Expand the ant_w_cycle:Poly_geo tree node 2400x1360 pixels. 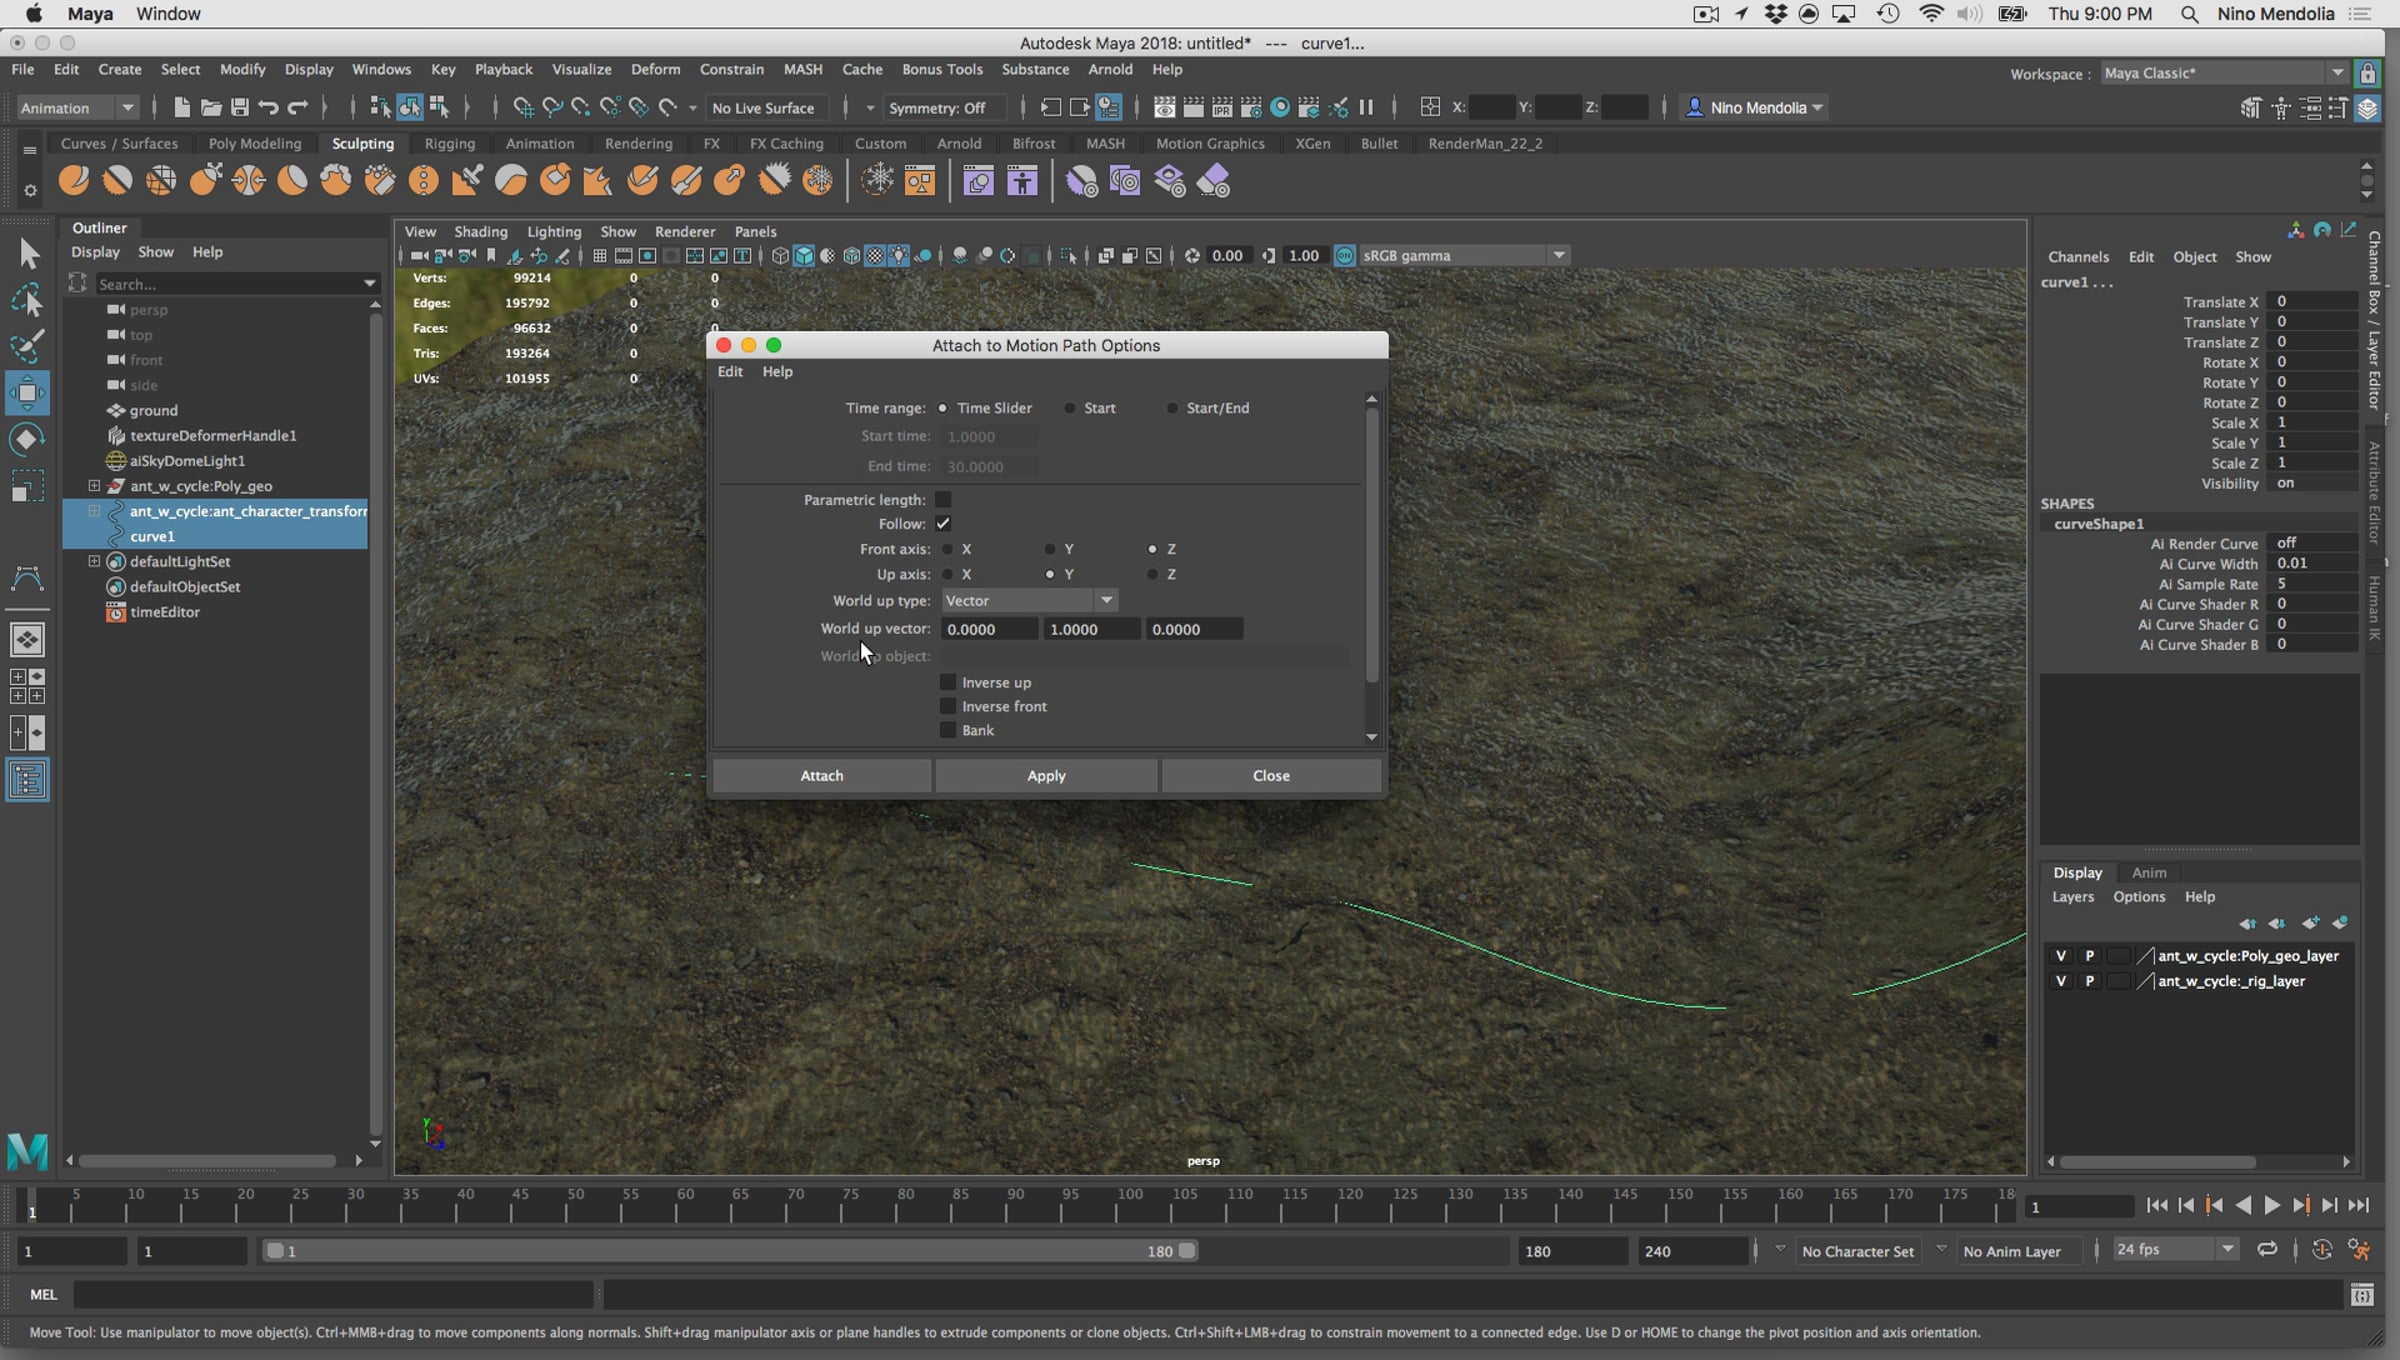(94, 486)
